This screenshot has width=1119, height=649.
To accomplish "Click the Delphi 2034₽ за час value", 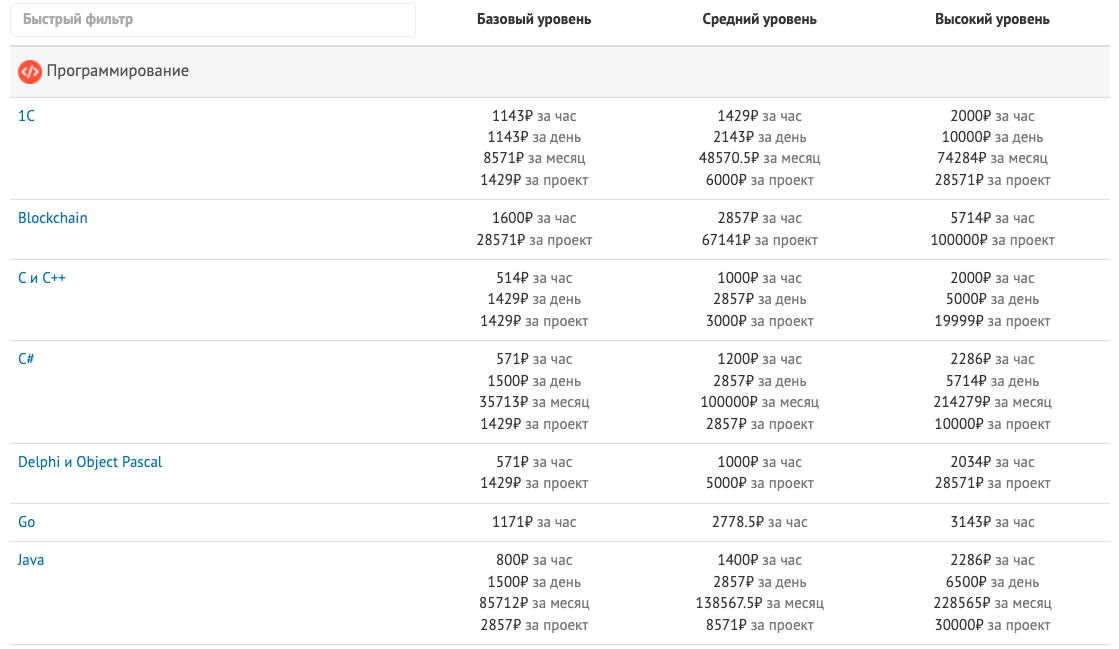I will pos(992,462).
